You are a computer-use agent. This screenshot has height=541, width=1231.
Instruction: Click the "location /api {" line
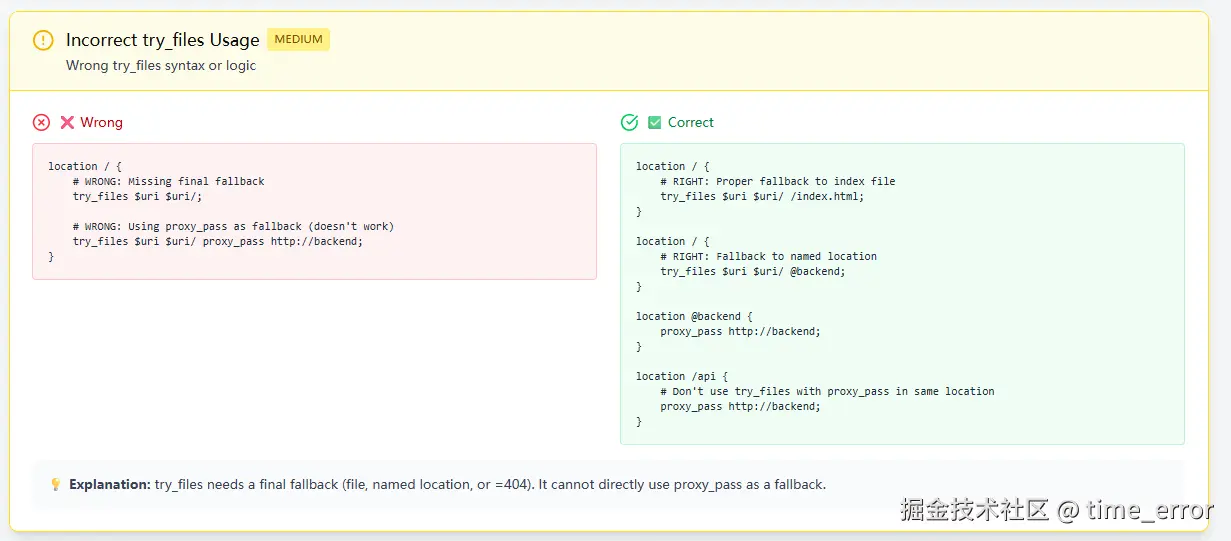pos(675,376)
